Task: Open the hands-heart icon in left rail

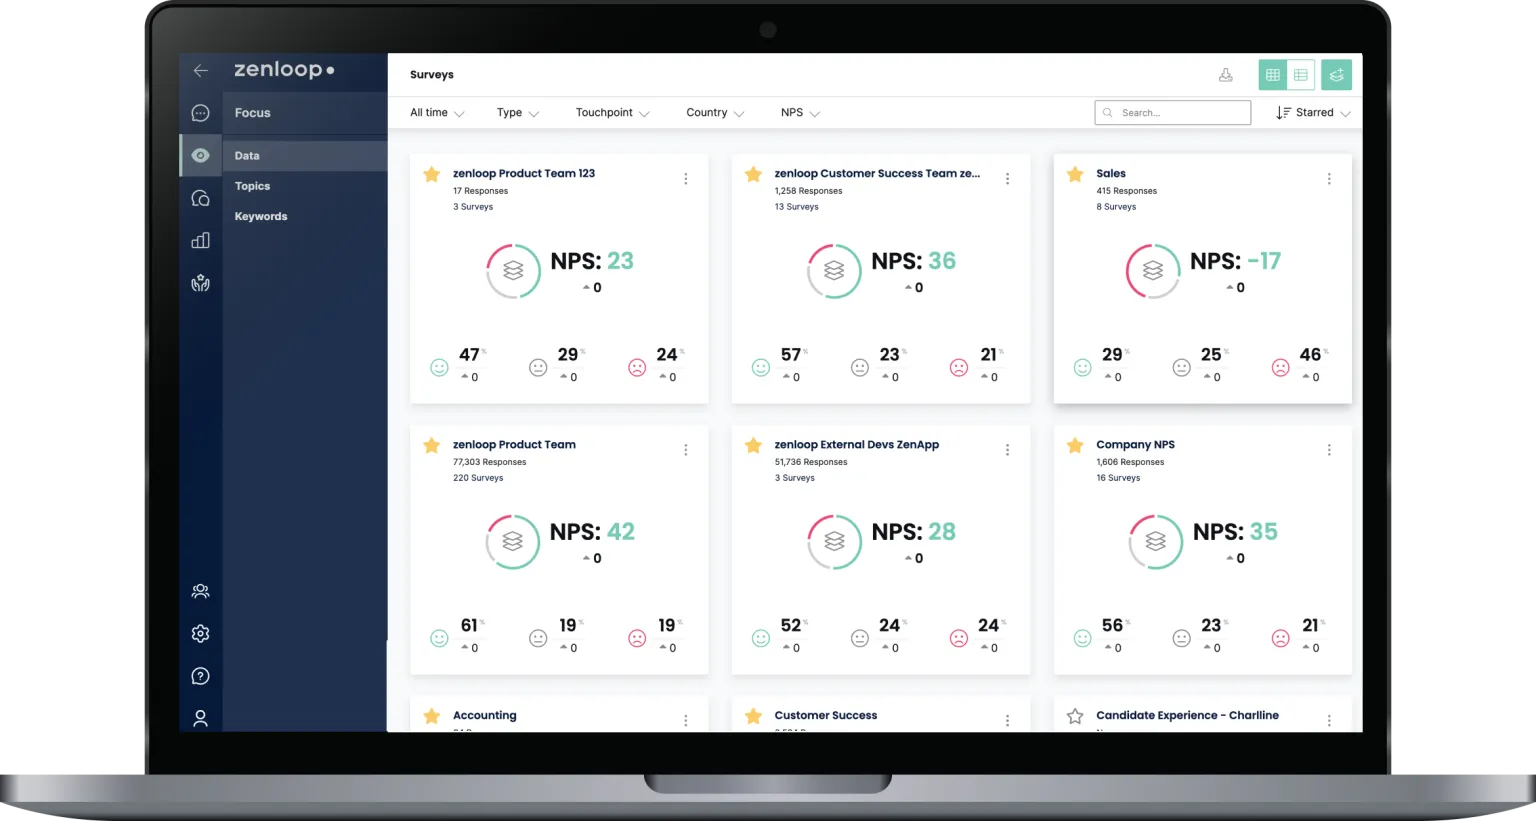Action: point(200,283)
